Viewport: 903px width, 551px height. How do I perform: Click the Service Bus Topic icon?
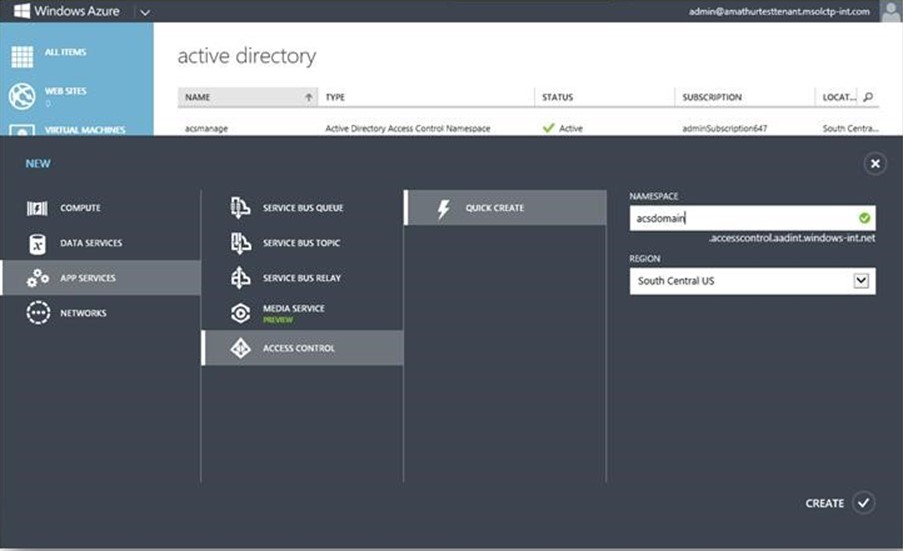(241, 243)
